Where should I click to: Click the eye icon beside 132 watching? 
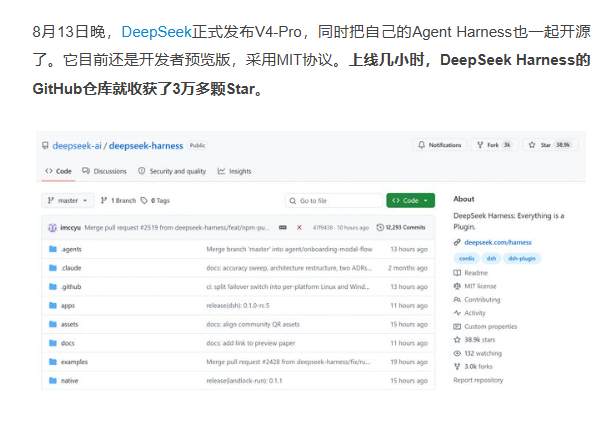457,353
